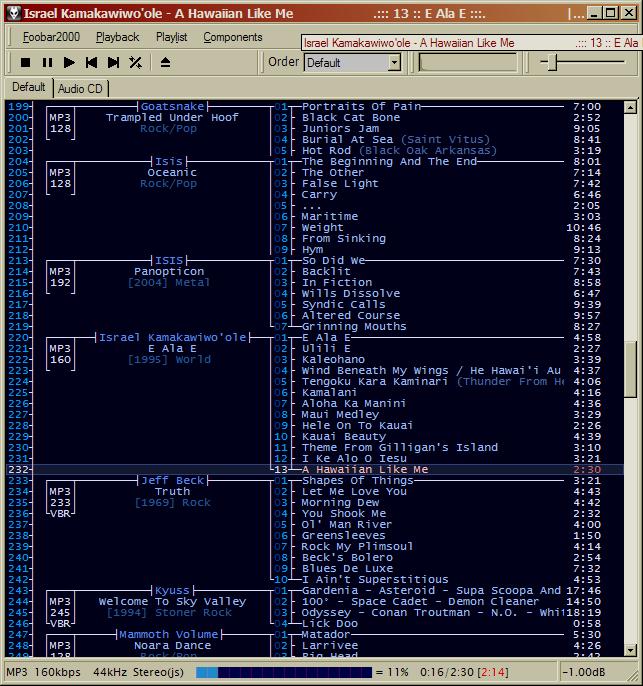Select track 'Kaleohano'
Image resolution: width=643 pixels, height=686 pixels.
click(x=333, y=359)
